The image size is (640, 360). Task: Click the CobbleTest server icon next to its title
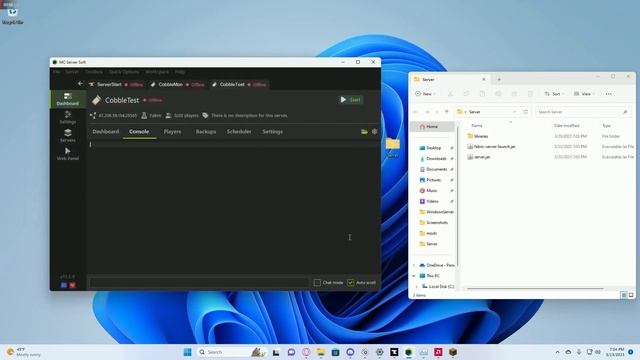click(96, 100)
